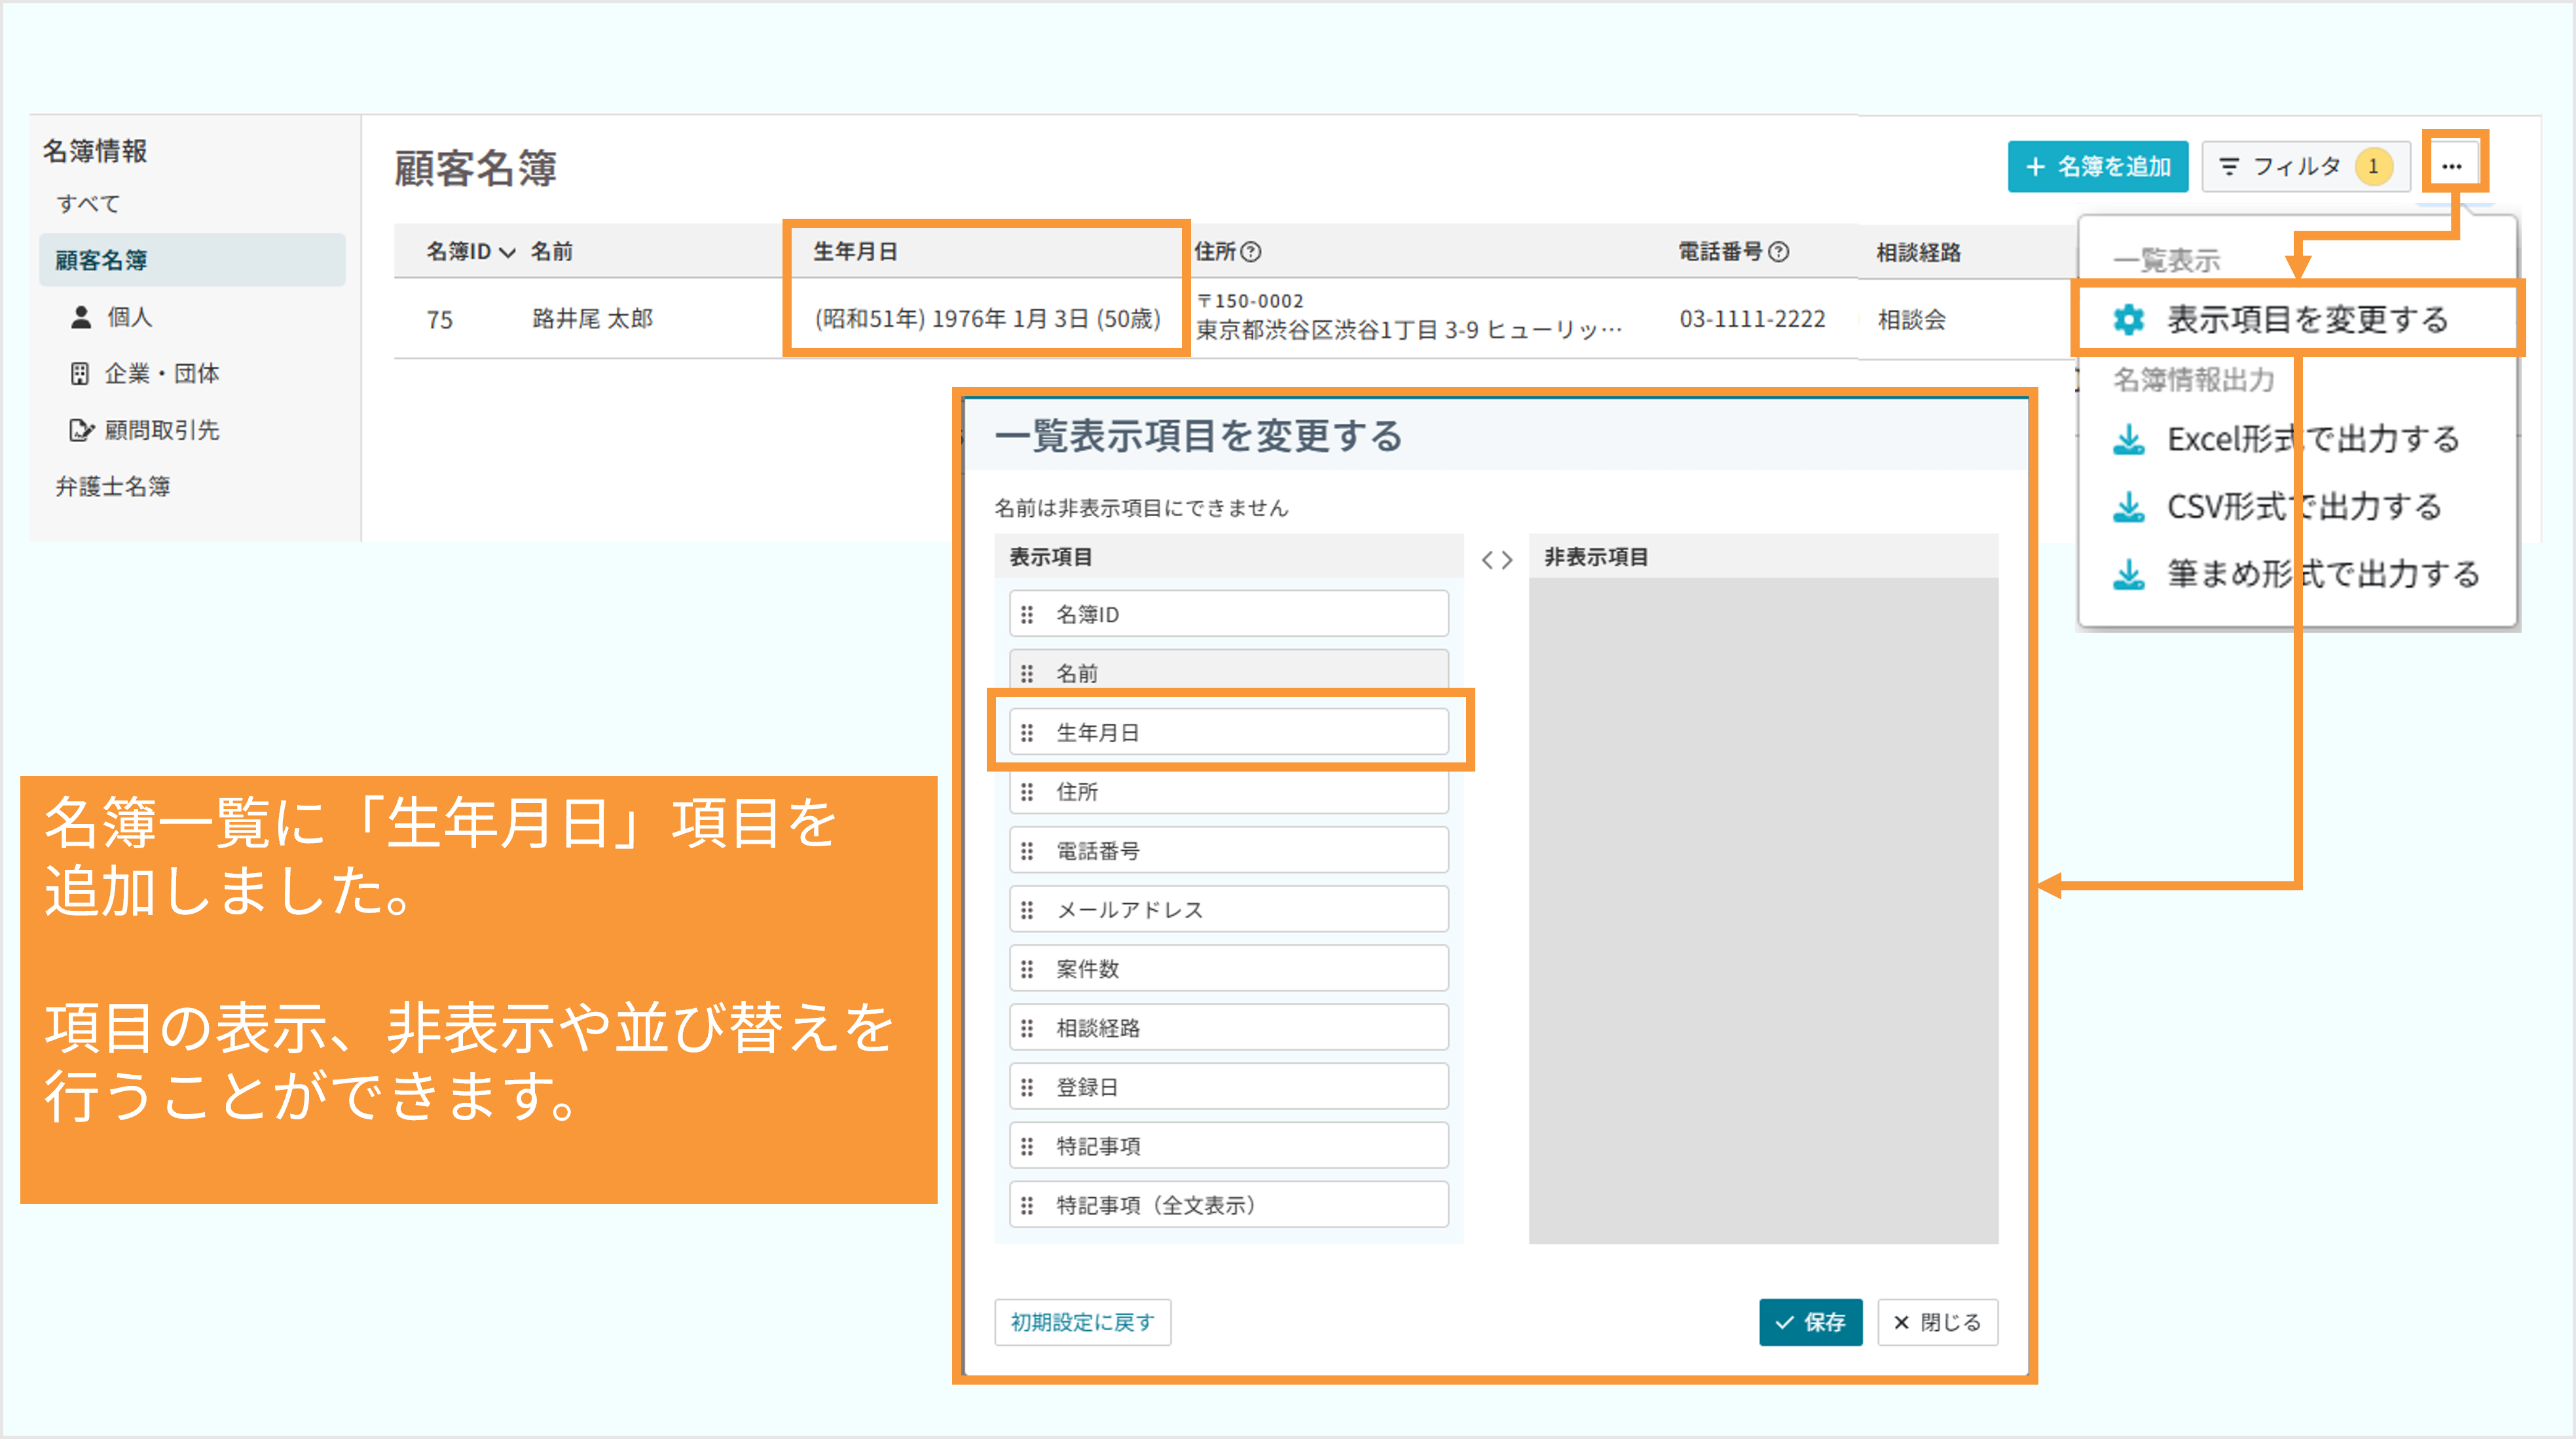The width and height of the screenshot is (2576, 1439).
Task: Open 弁護士名簿 in the sidebar
Action: (112, 486)
